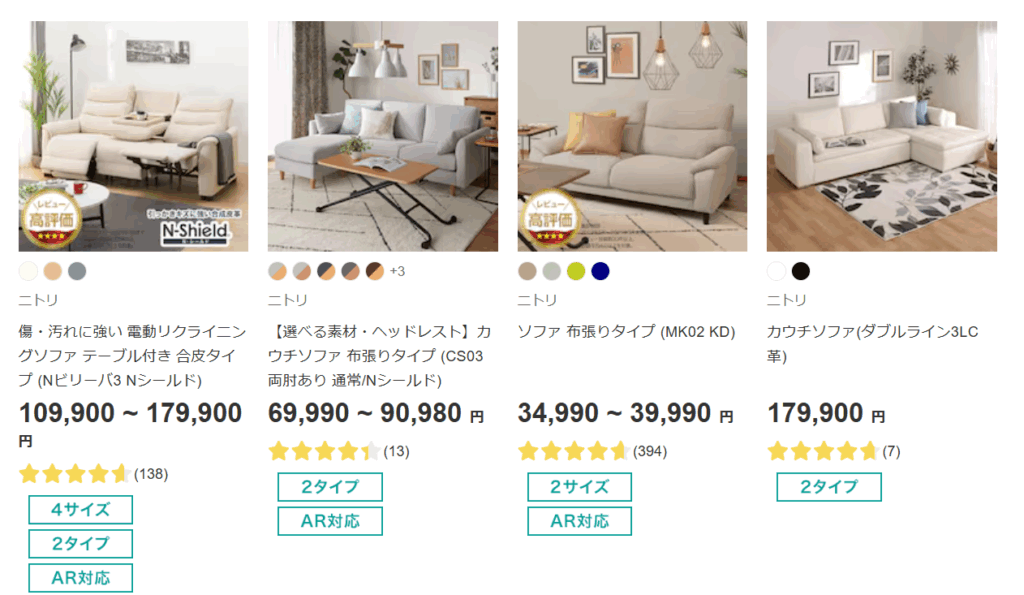Click the star rating with 13 reviews
The width and height of the screenshot is (1024, 595).
click(x=324, y=451)
